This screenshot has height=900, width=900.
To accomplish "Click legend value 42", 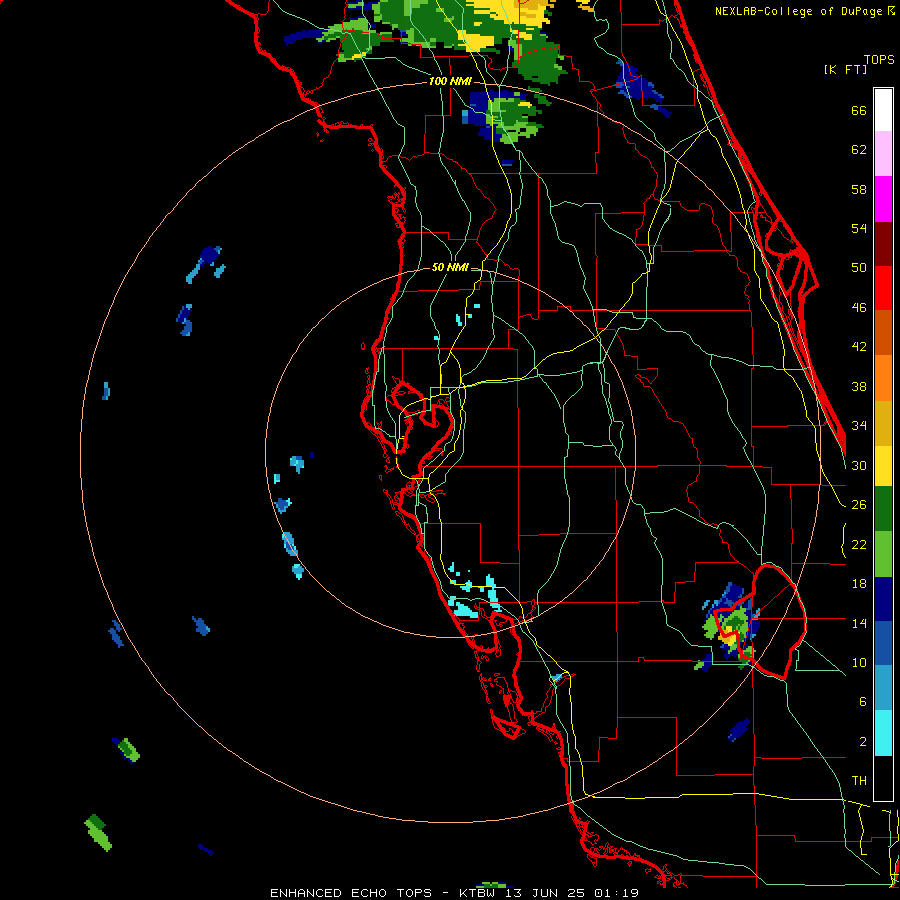I will tap(859, 347).
